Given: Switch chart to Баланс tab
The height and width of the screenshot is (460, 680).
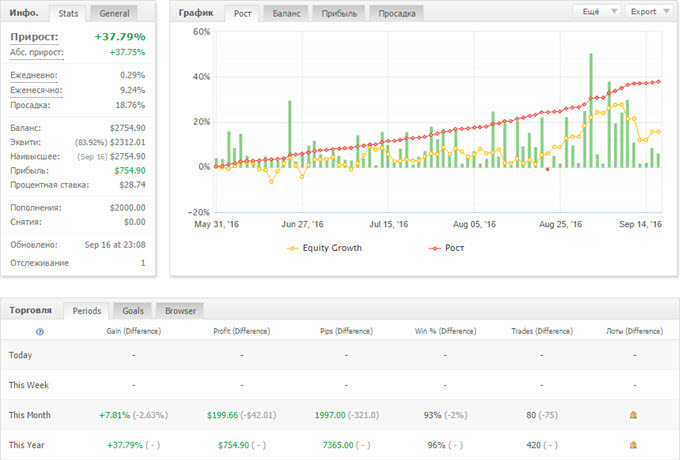Looking at the screenshot, I should [x=286, y=13].
